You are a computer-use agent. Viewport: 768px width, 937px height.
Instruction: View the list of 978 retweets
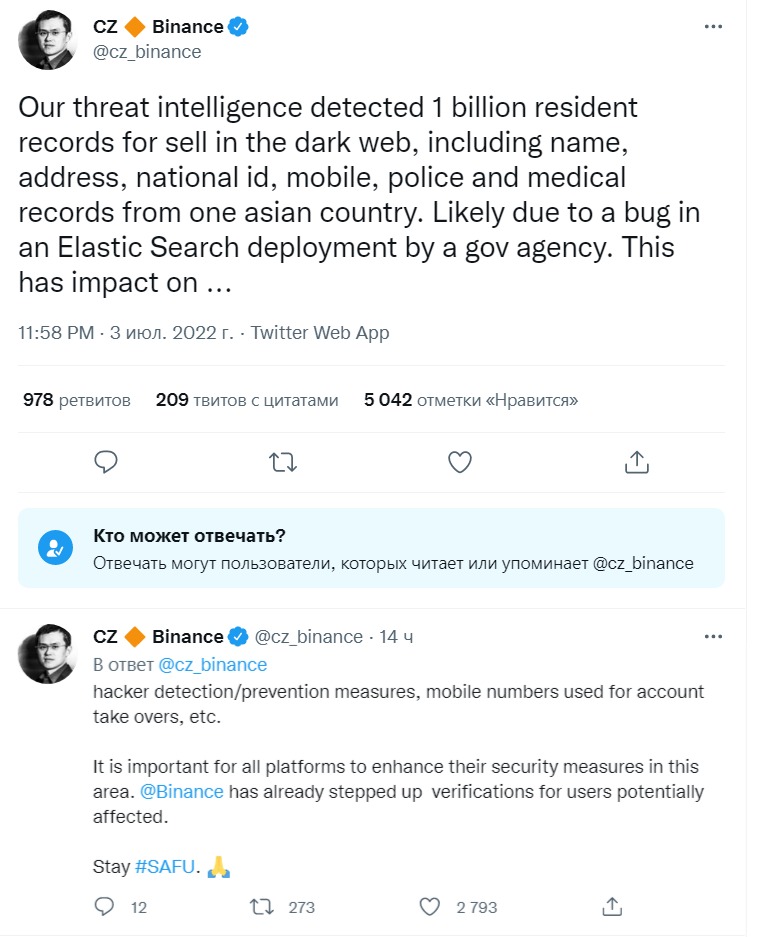point(77,400)
